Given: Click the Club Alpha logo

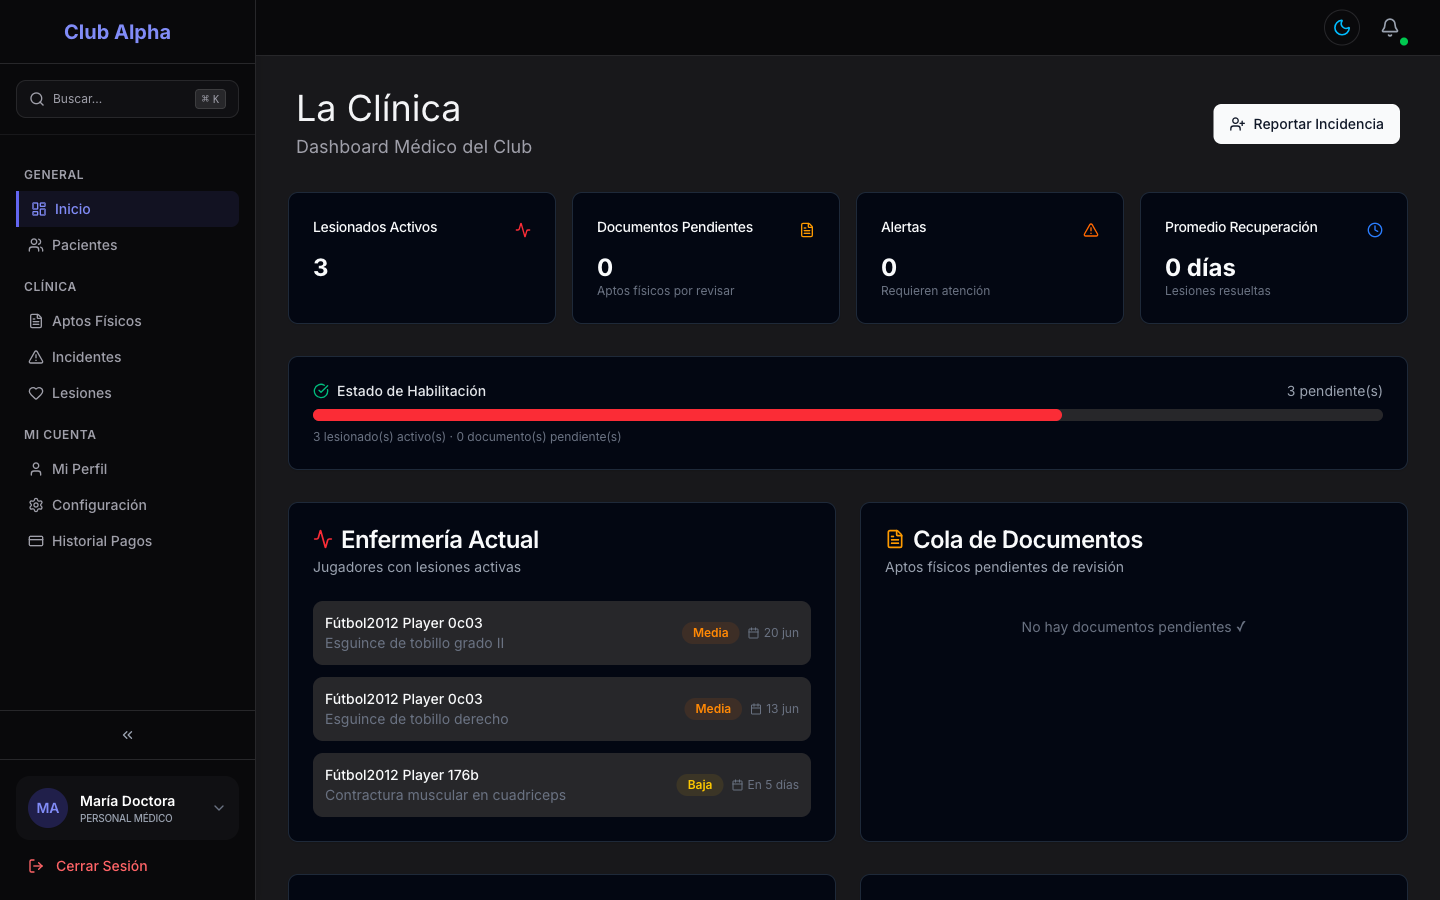Looking at the screenshot, I should pyautogui.click(x=117, y=32).
